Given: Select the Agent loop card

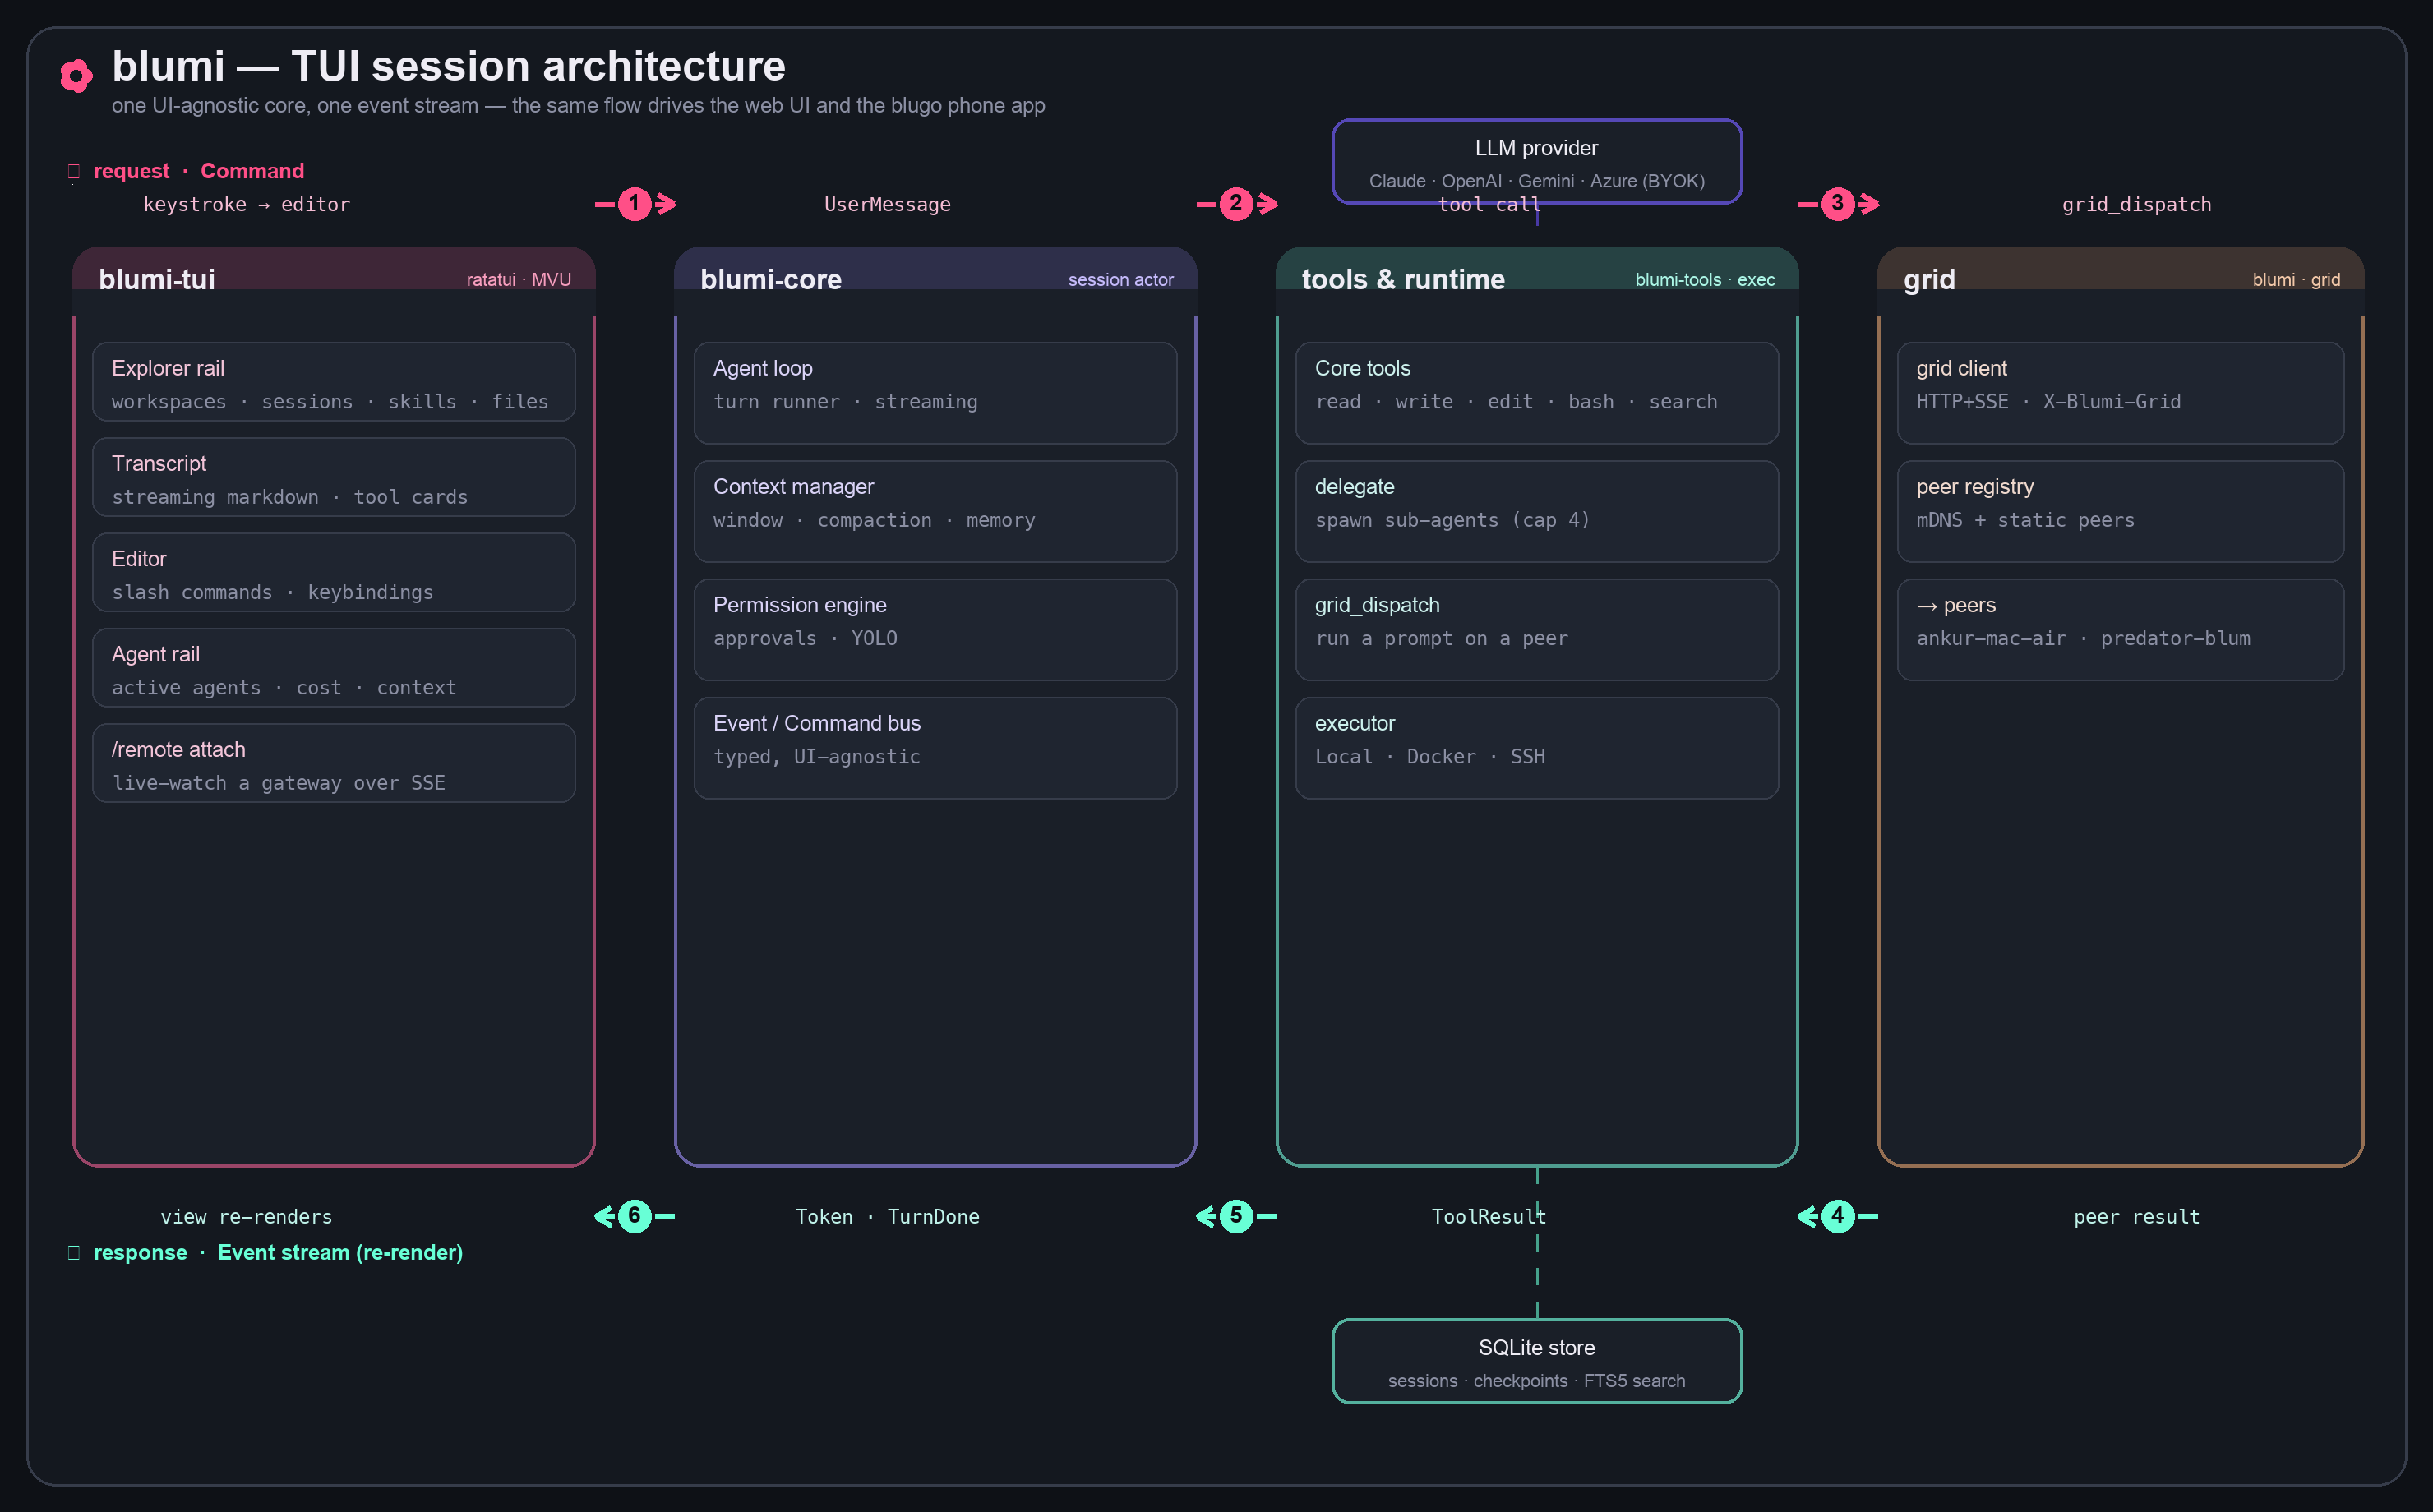Looking at the screenshot, I should (x=935, y=393).
